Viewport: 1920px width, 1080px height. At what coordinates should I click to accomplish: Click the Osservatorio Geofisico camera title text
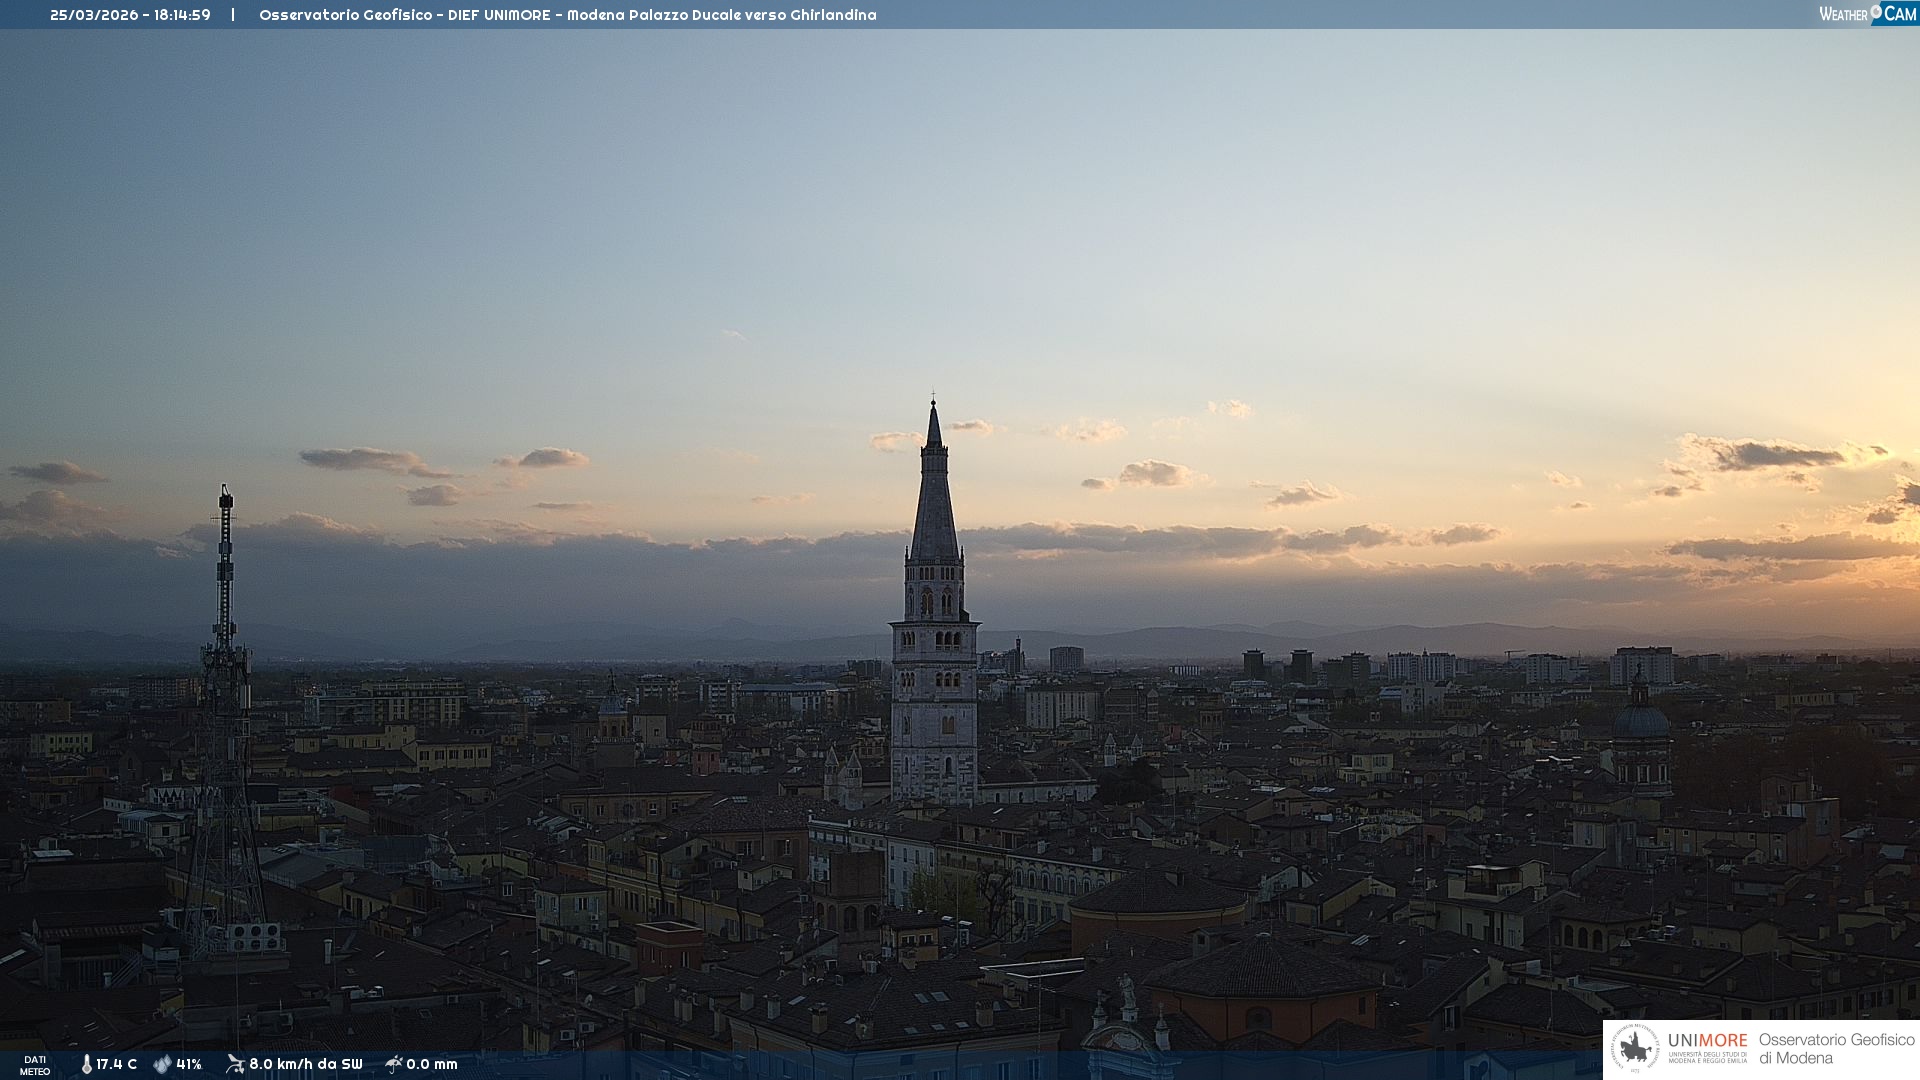pyautogui.click(x=567, y=15)
